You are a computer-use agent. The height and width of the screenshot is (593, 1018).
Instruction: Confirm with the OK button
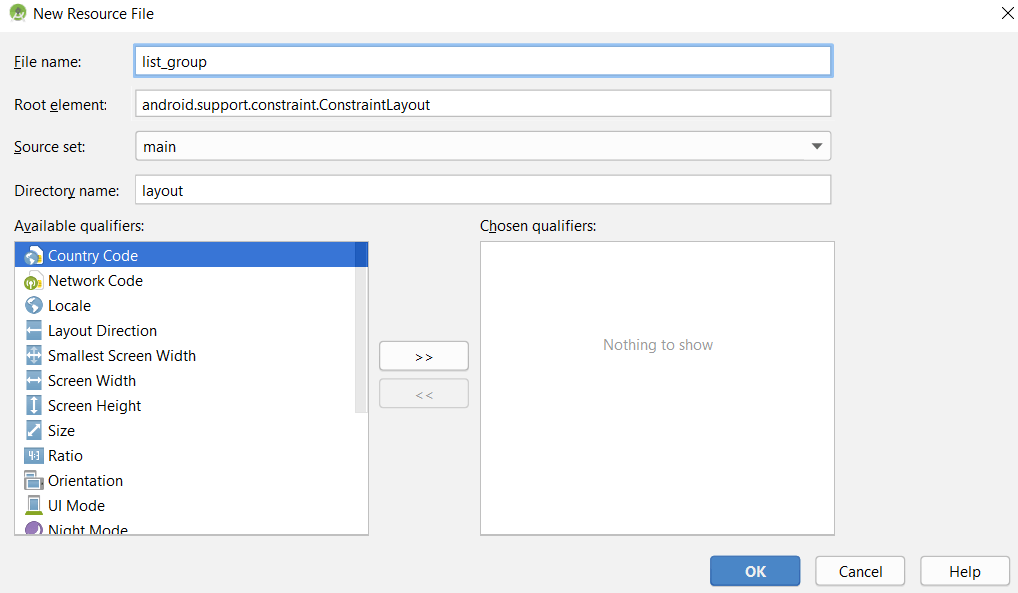(754, 571)
